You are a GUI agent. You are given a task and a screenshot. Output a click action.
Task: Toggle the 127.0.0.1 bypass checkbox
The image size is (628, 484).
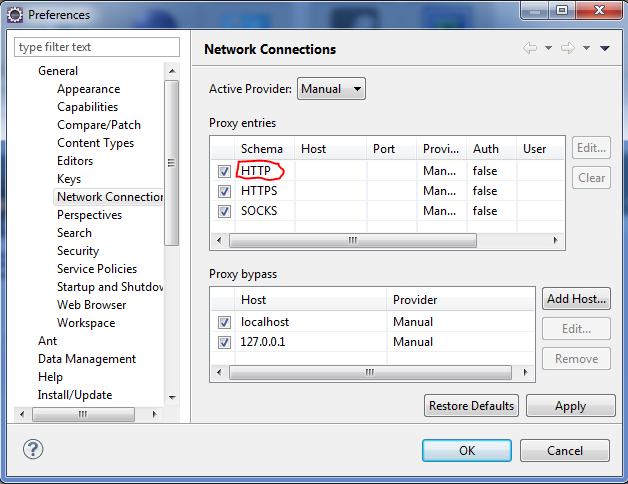pos(224,342)
